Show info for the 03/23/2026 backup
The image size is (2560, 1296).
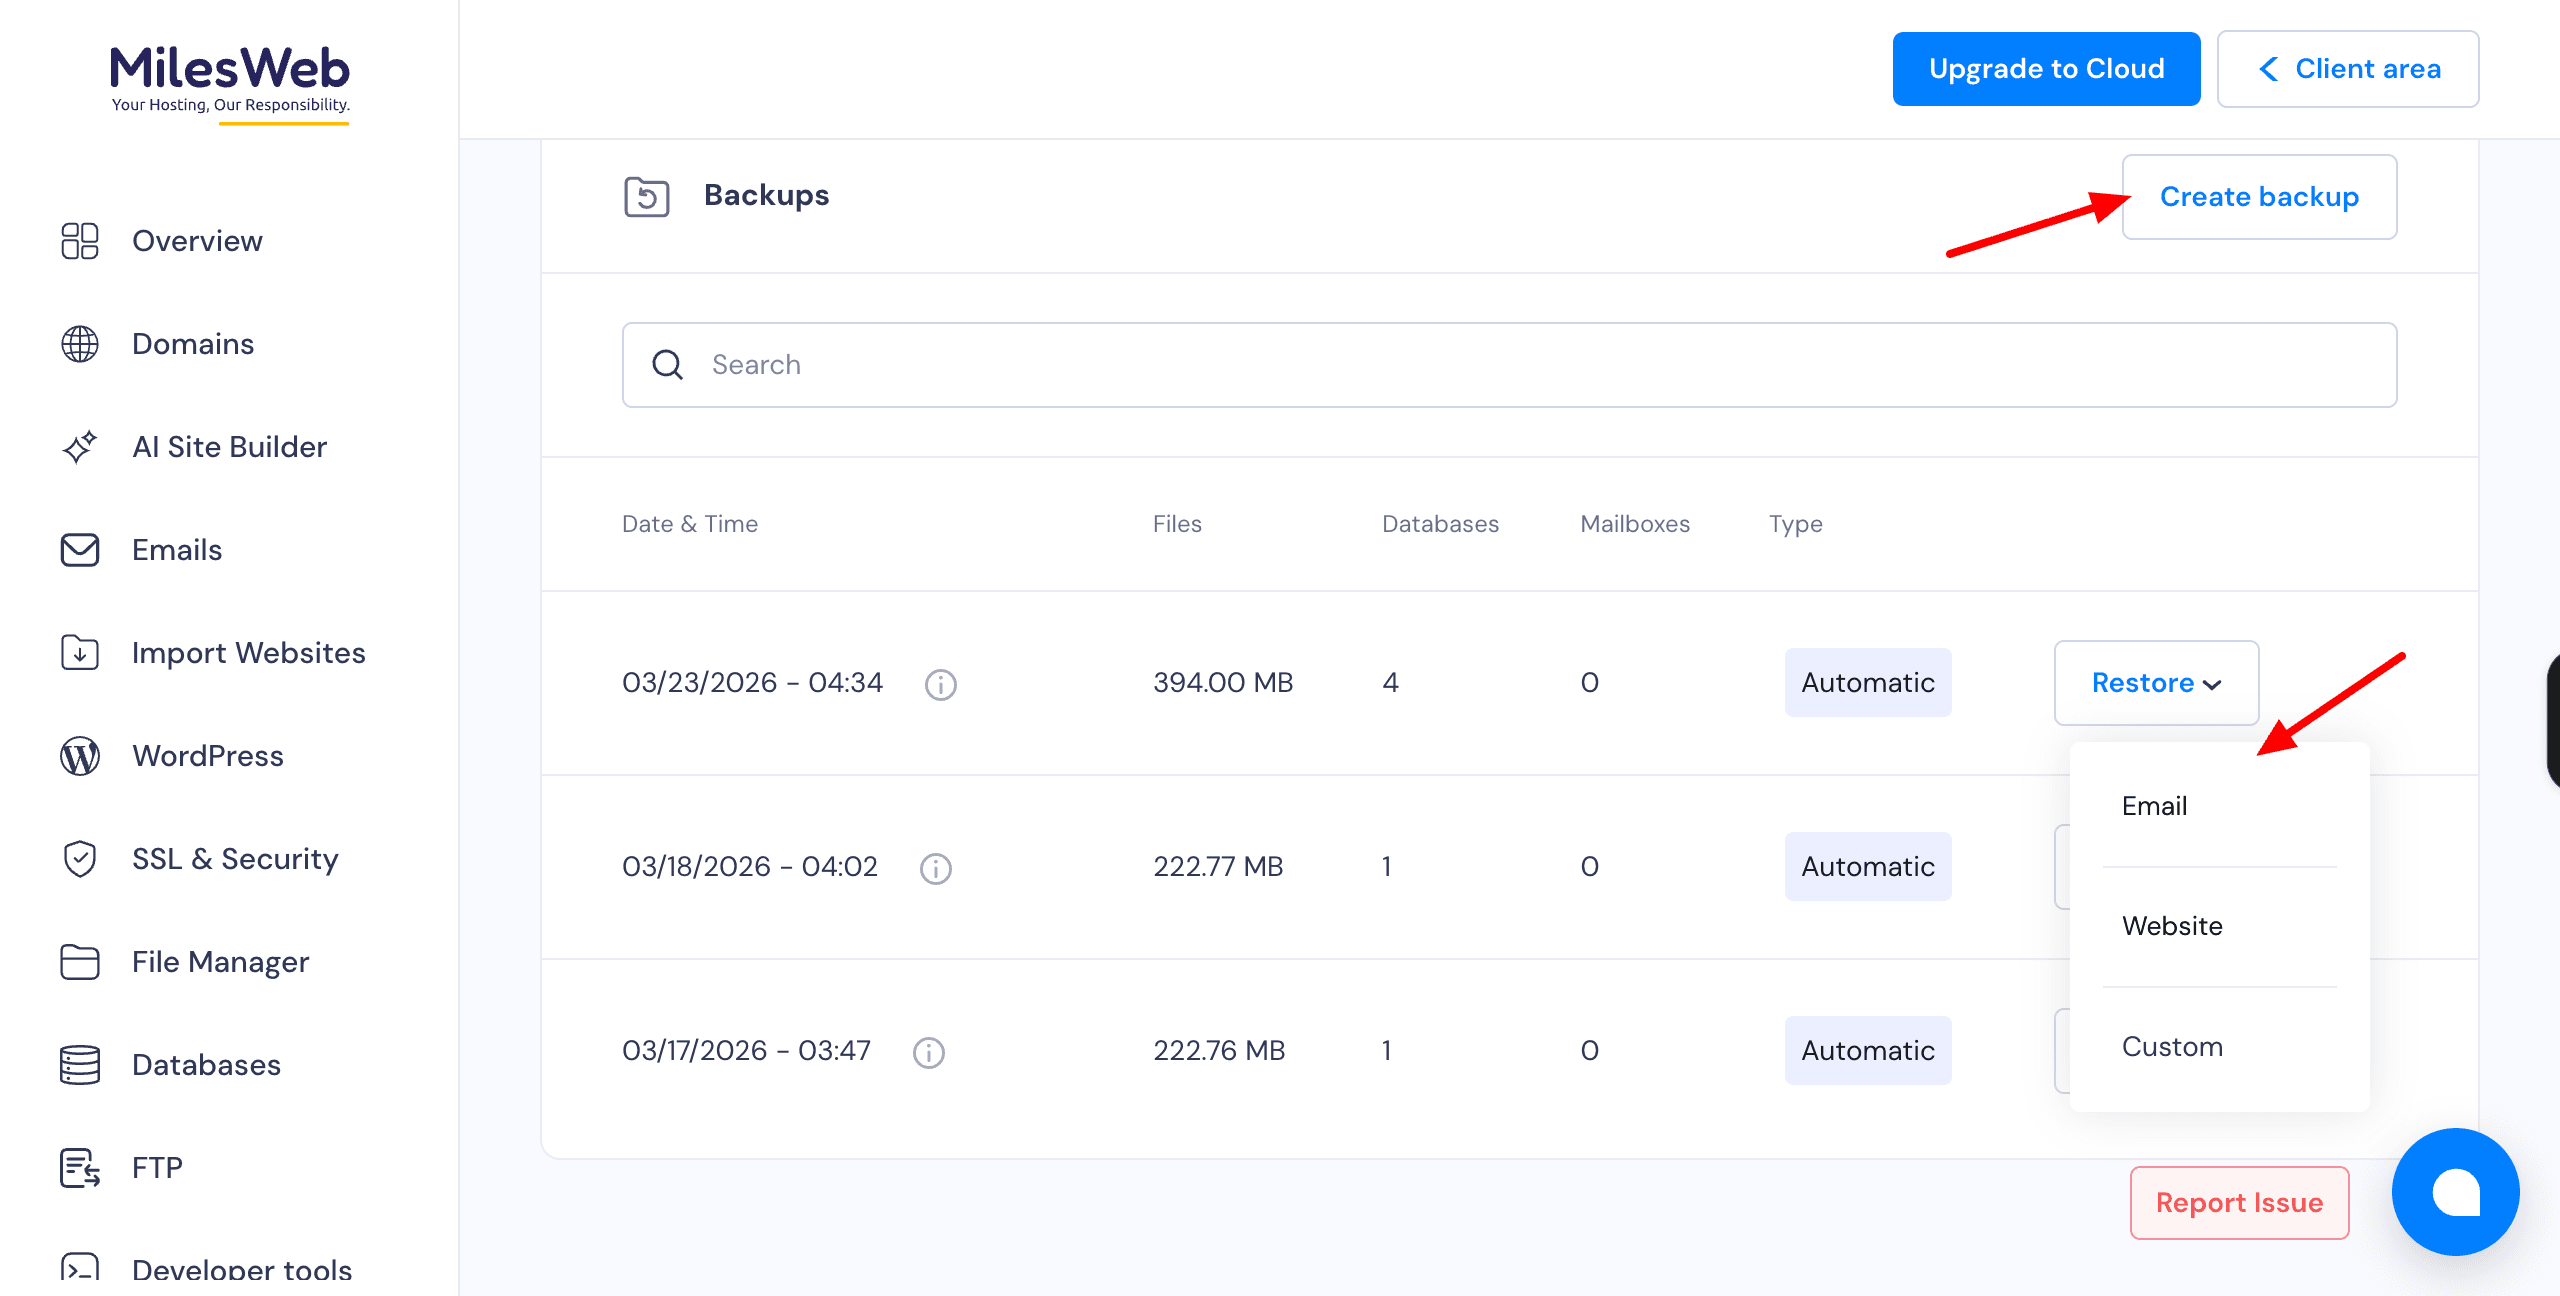click(940, 685)
